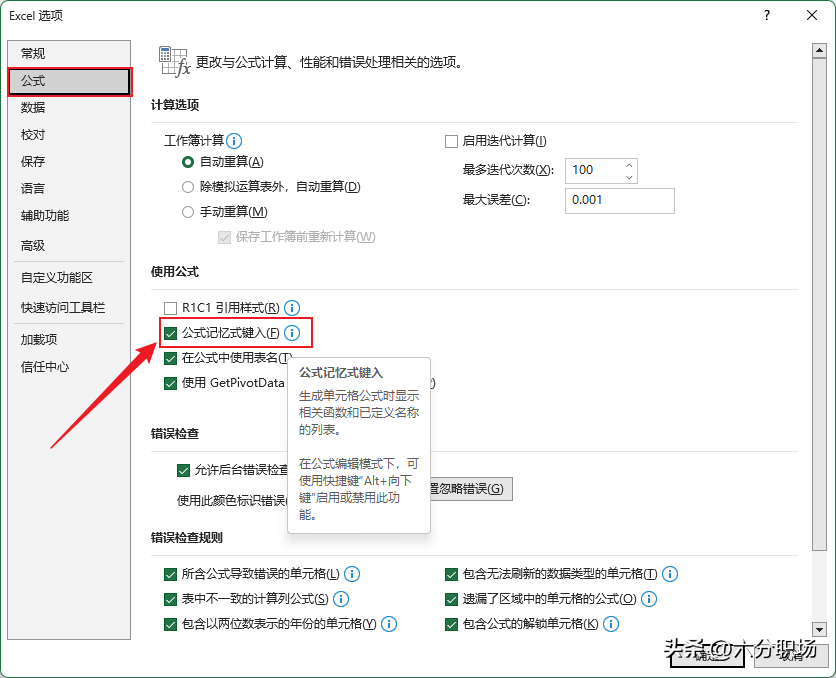Toggle 使用 GetPivotData checkbox
The height and width of the screenshot is (678, 836).
point(170,383)
